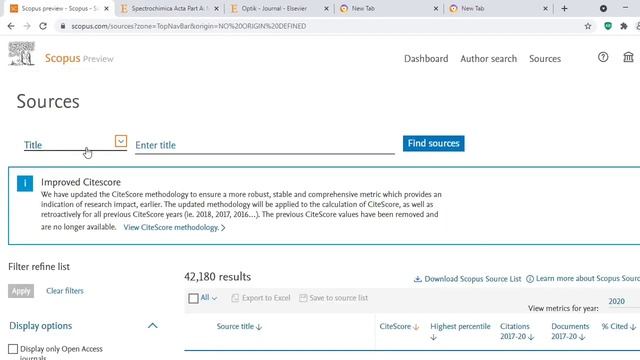
Task: Click Save to source list
Action: (x=333, y=298)
